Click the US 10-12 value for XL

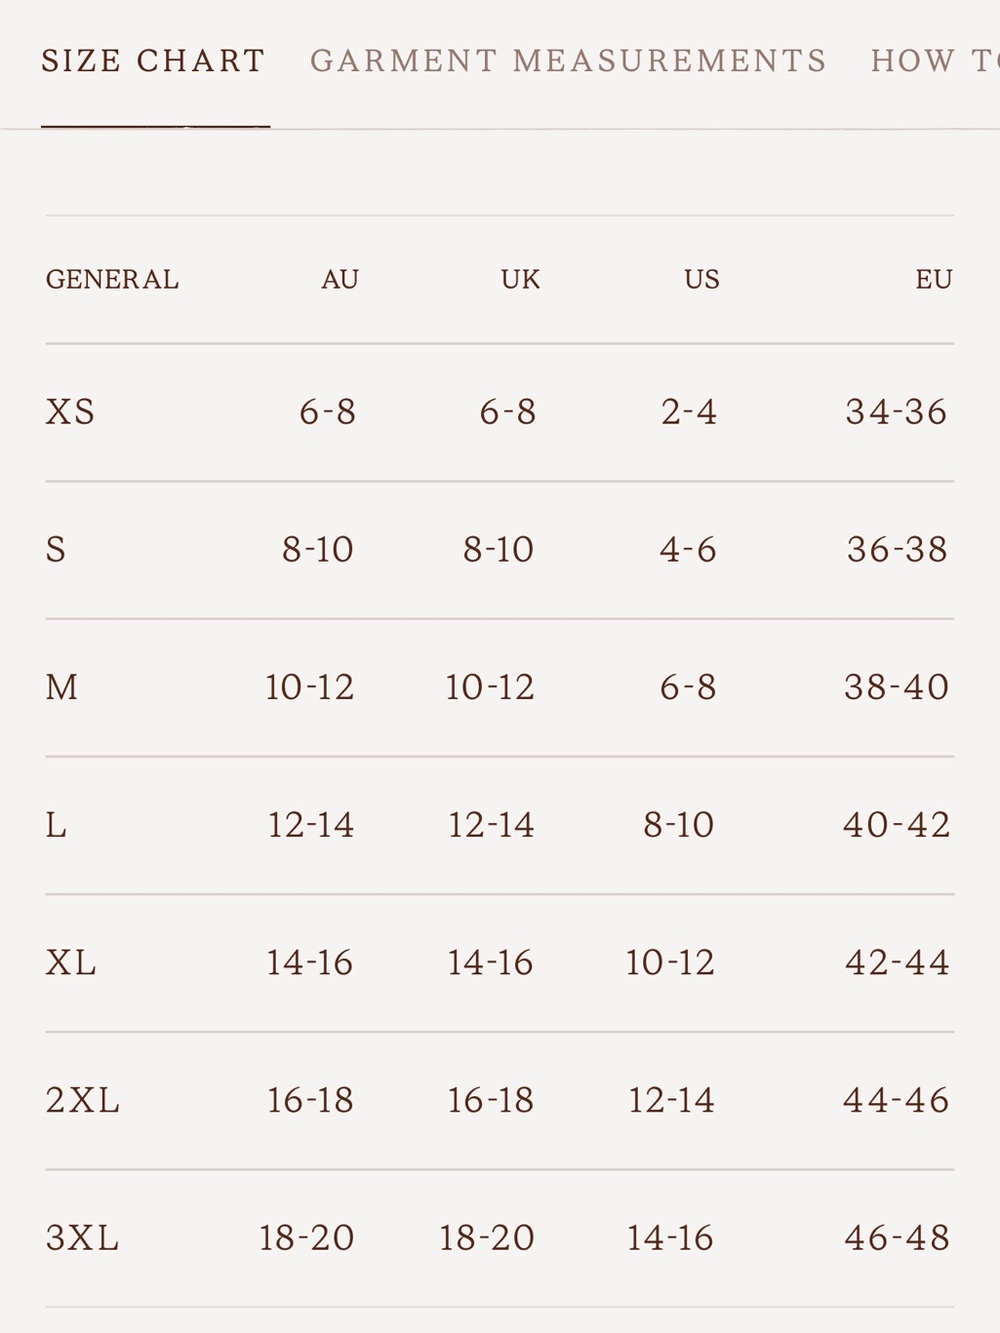tap(670, 962)
